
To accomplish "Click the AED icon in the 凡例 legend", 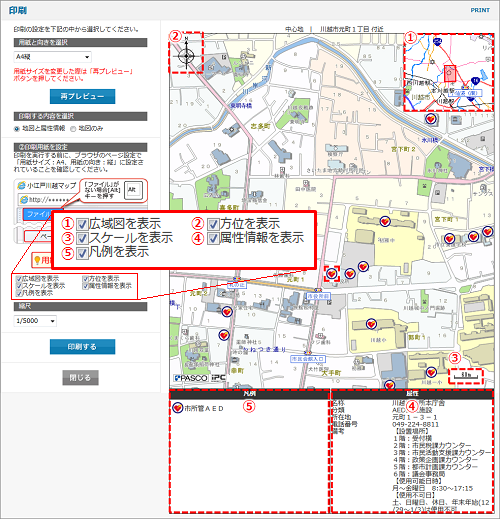I will (x=178, y=407).
